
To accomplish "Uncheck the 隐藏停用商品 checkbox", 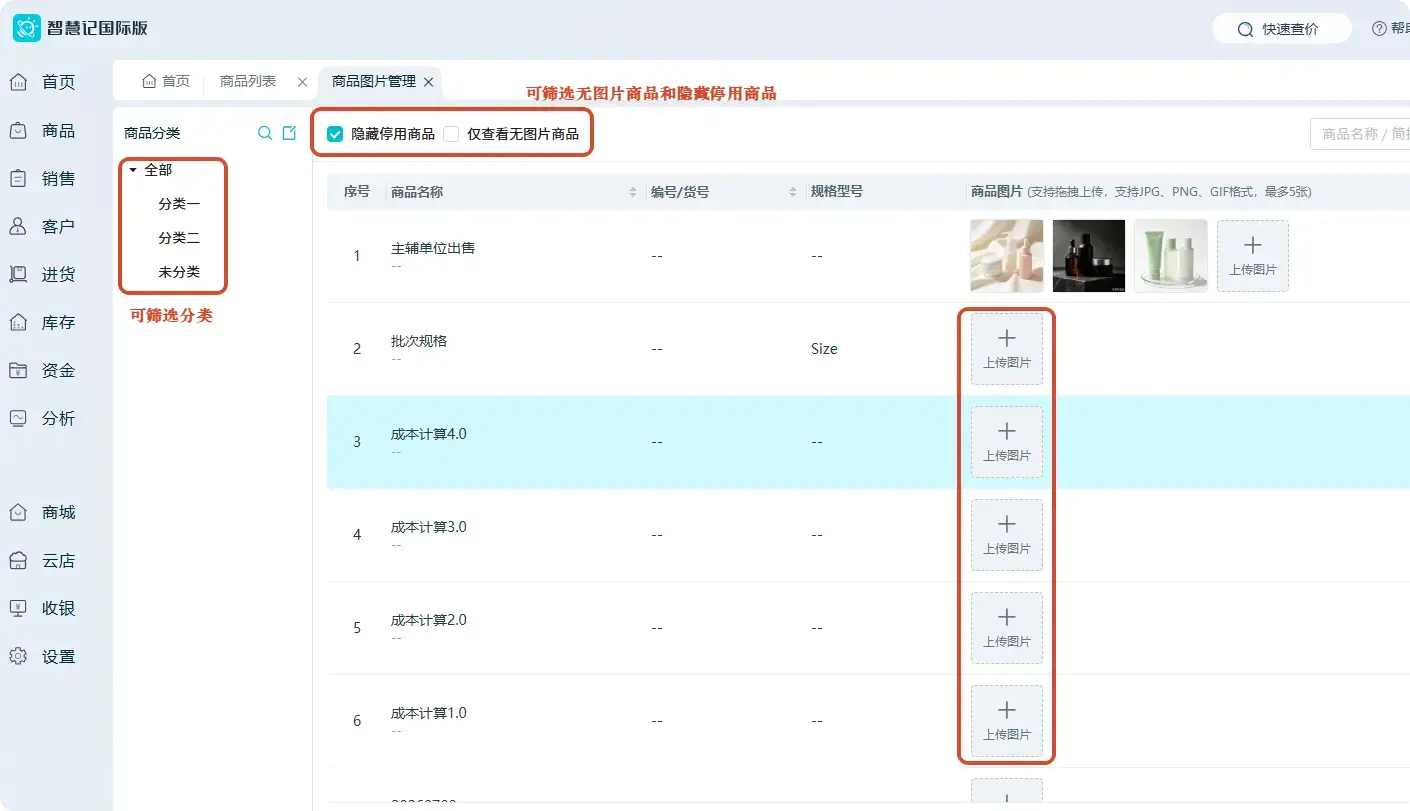I will [x=335, y=134].
